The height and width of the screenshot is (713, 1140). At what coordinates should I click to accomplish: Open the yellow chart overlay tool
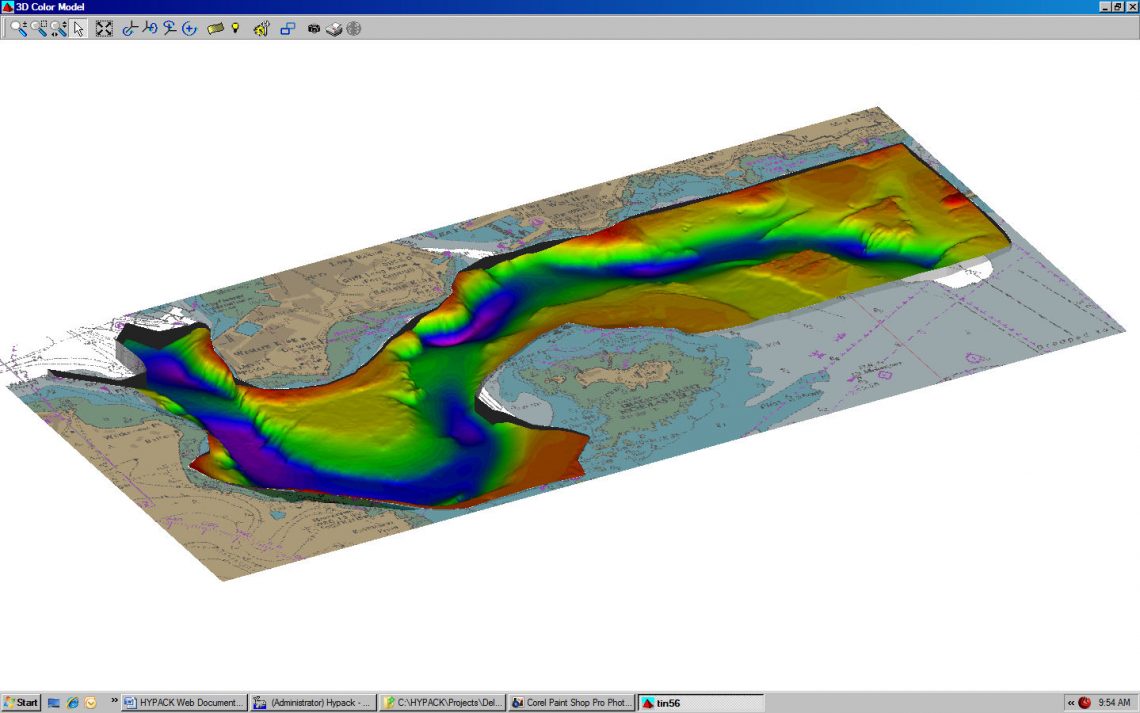pos(215,29)
